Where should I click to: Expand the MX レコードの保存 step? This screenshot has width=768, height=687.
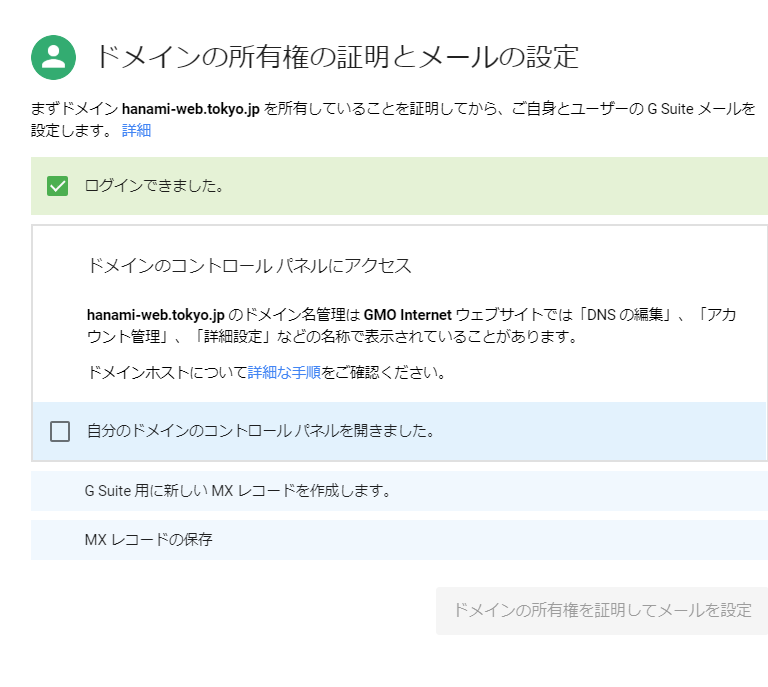tap(399, 540)
